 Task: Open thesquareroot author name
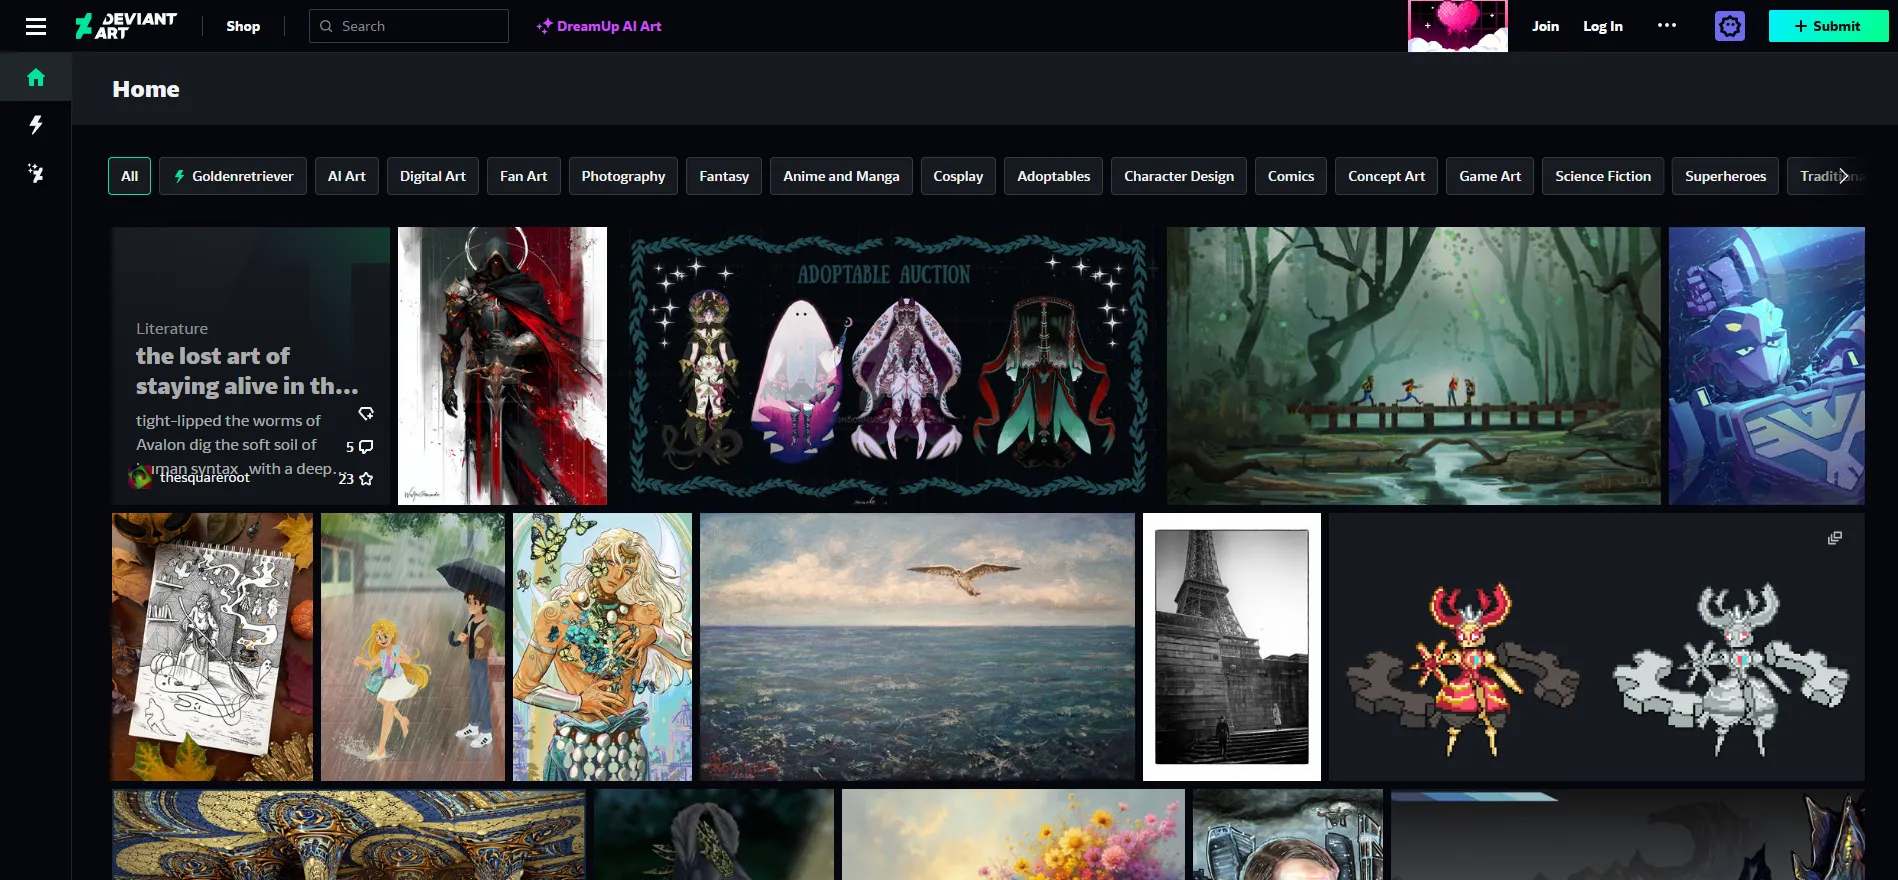pyautogui.click(x=205, y=478)
